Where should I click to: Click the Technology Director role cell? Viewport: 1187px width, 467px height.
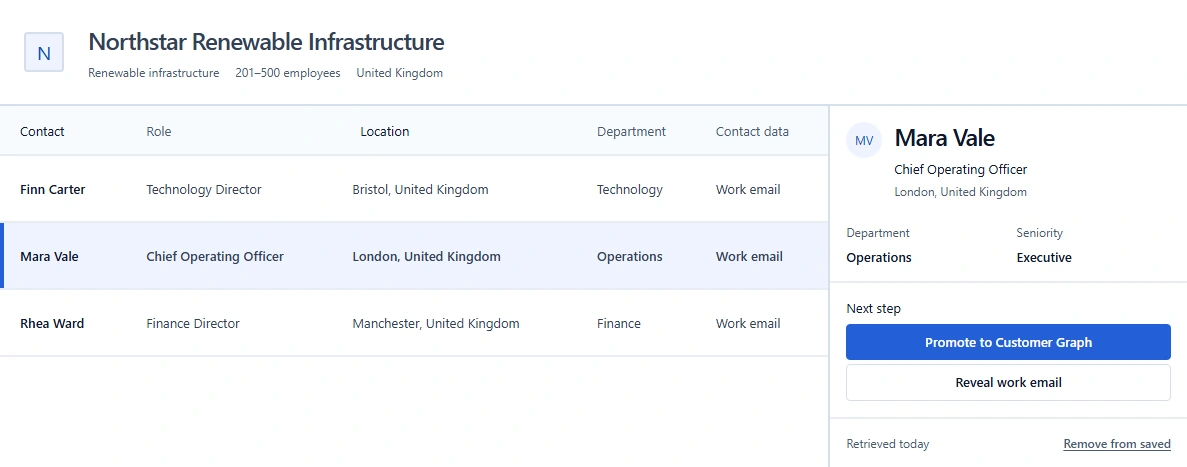pos(204,189)
